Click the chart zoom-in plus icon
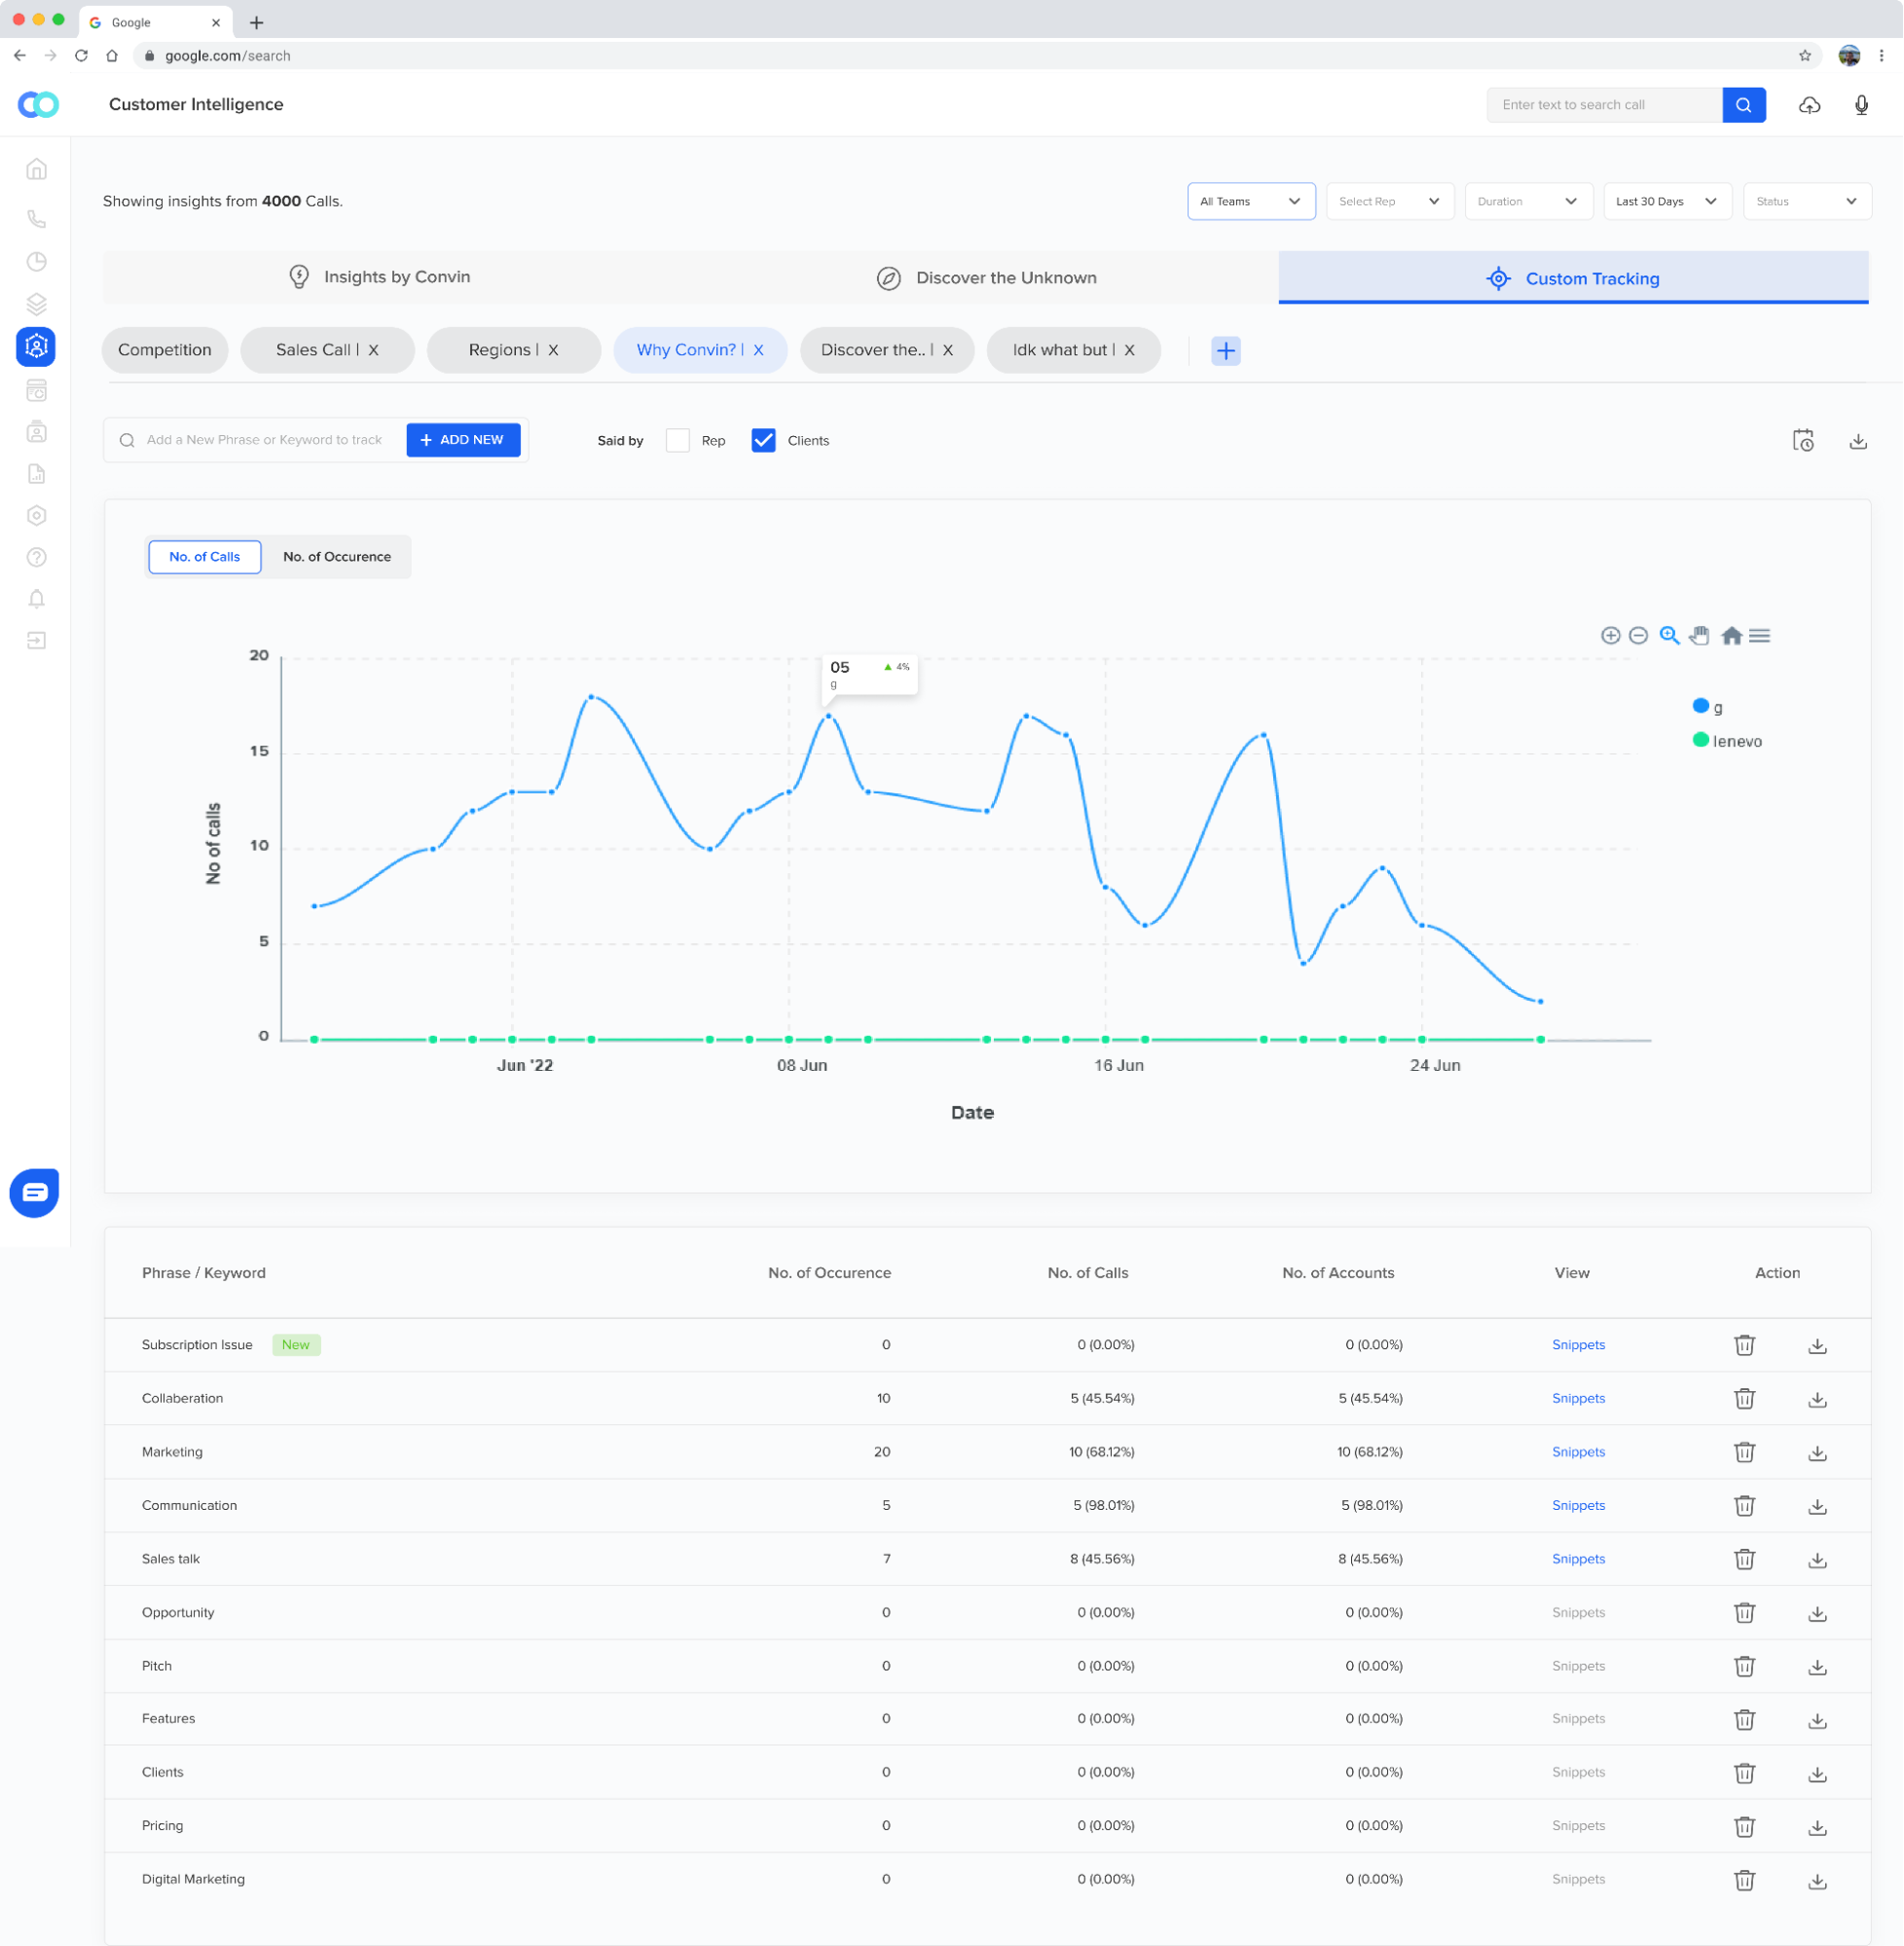The height and width of the screenshot is (1946, 1904). point(1610,636)
